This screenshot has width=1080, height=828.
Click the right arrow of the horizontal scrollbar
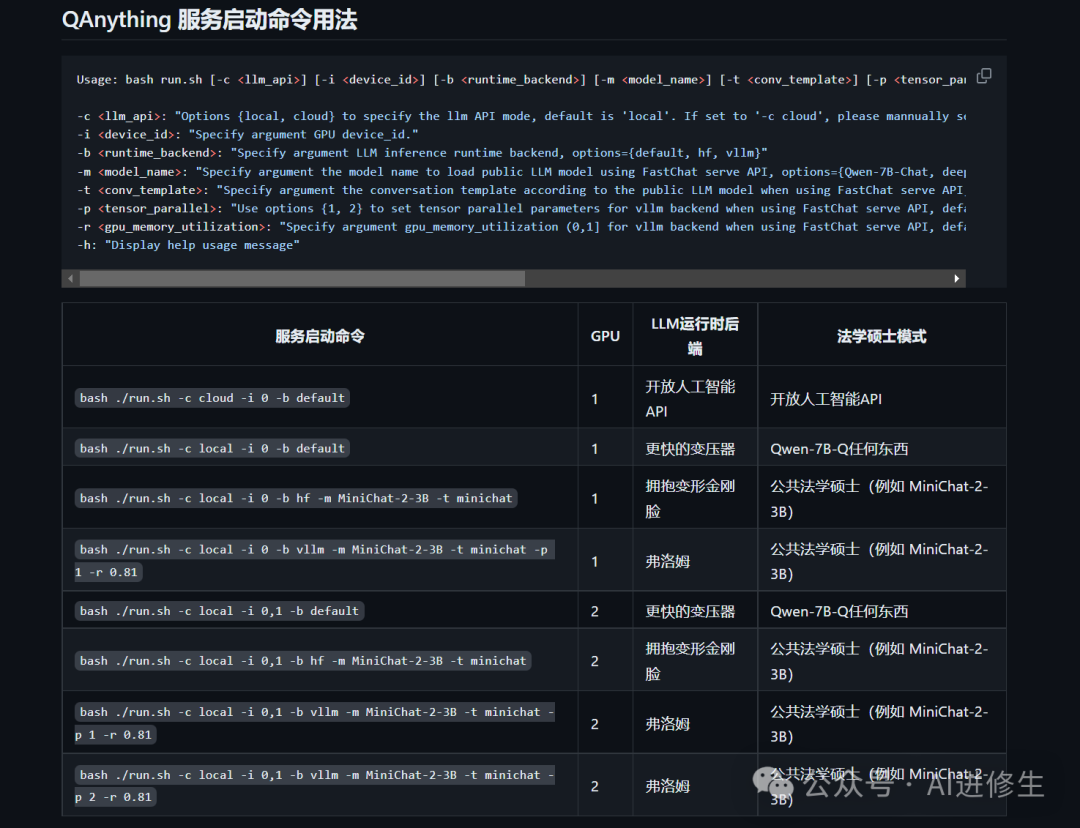[957, 279]
